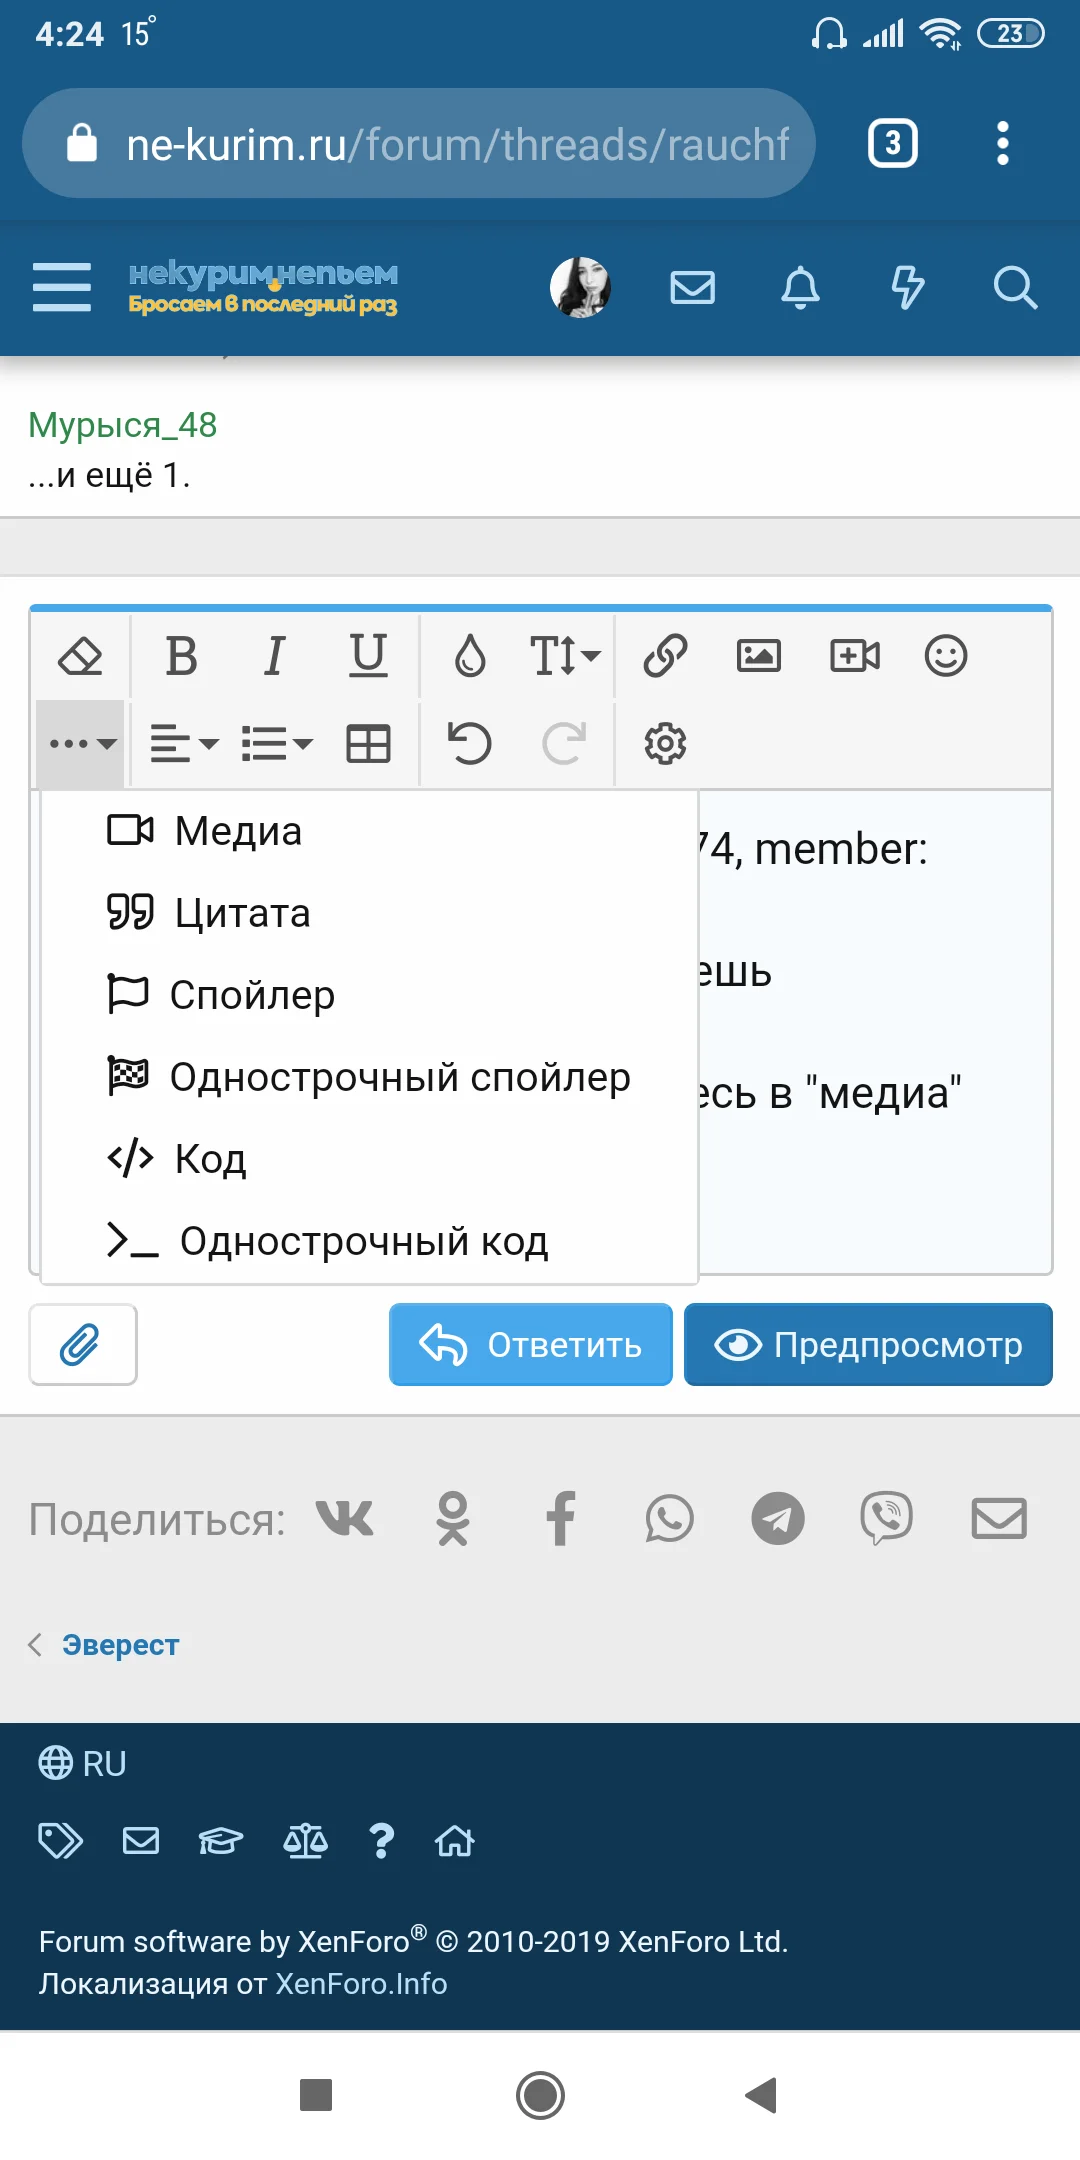Tap the browser address bar
The height and width of the screenshot is (2160, 1080).
(x=419, y=144)
